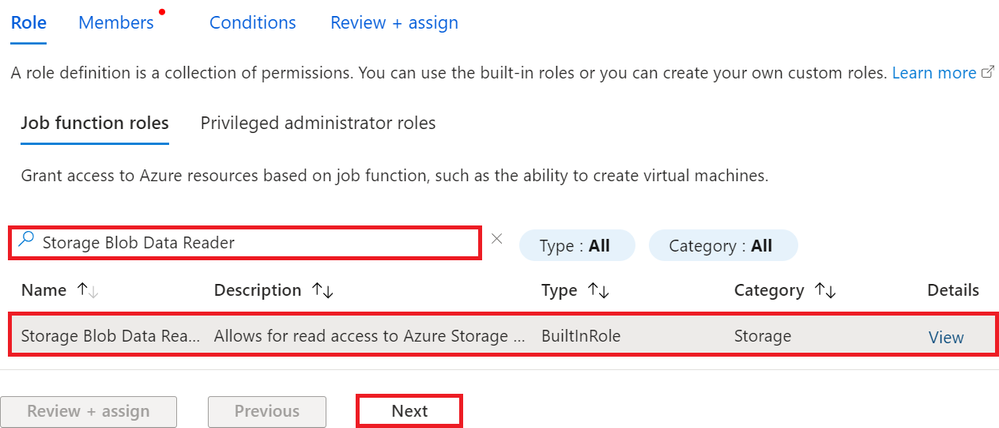
Task: Show Privileged administrator roles
Action: click(318, 123)
